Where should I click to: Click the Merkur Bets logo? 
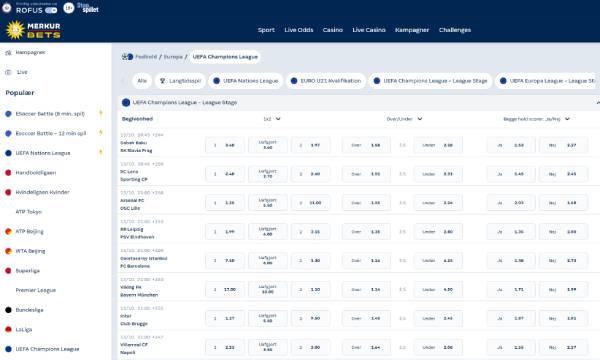[33, 30]
